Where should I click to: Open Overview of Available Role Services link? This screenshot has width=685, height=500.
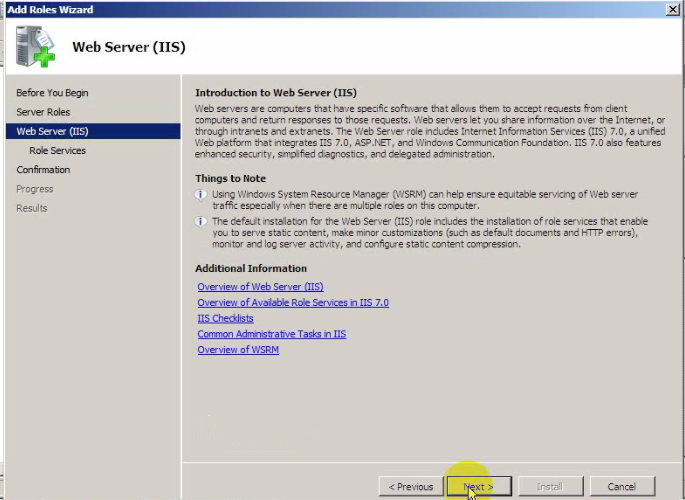coord(293,302)
